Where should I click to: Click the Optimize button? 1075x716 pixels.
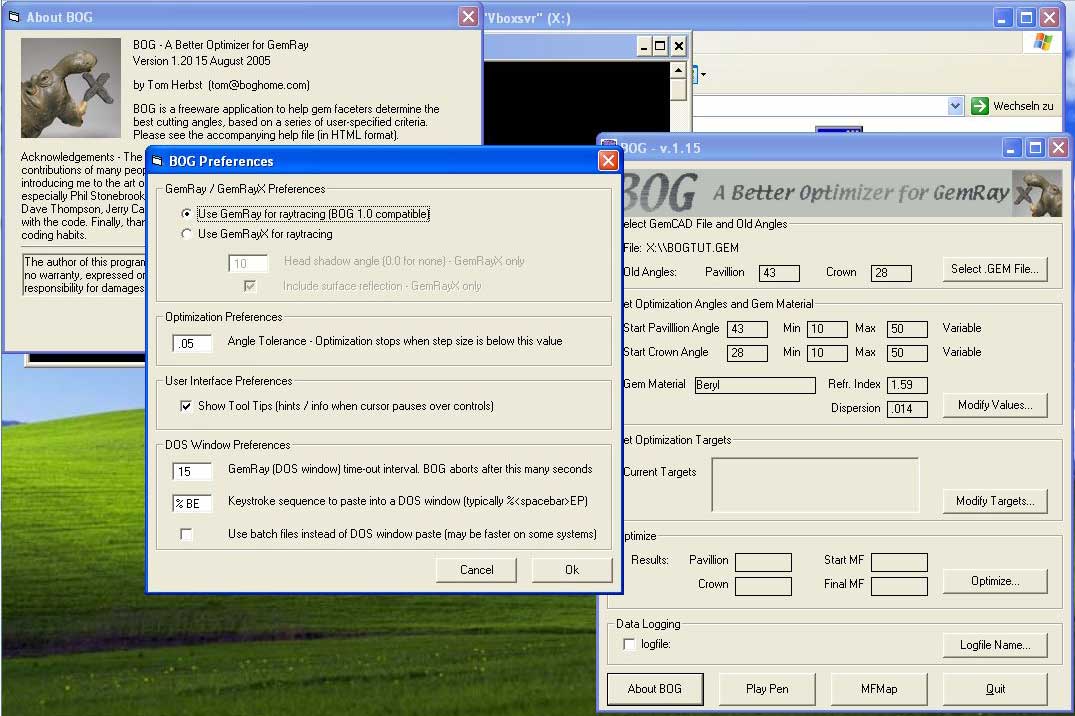tap(995, 582)
